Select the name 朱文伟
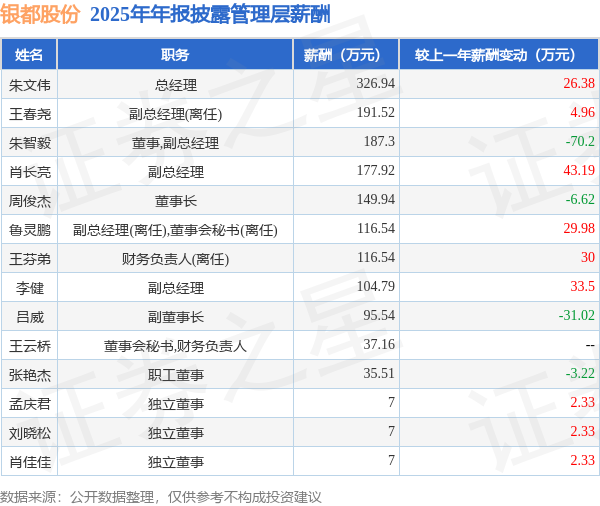This screenshot has height=506, width=600. pos(30,85)
